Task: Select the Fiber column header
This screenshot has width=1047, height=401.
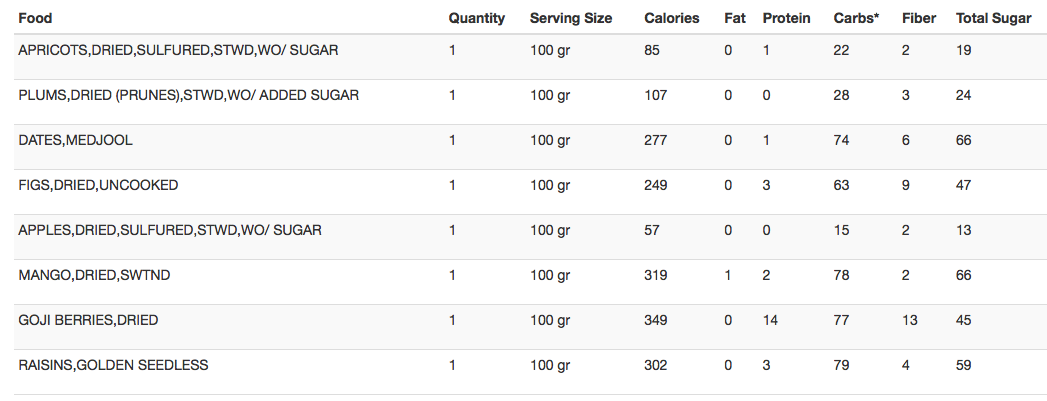Action: tap(919, 19)
